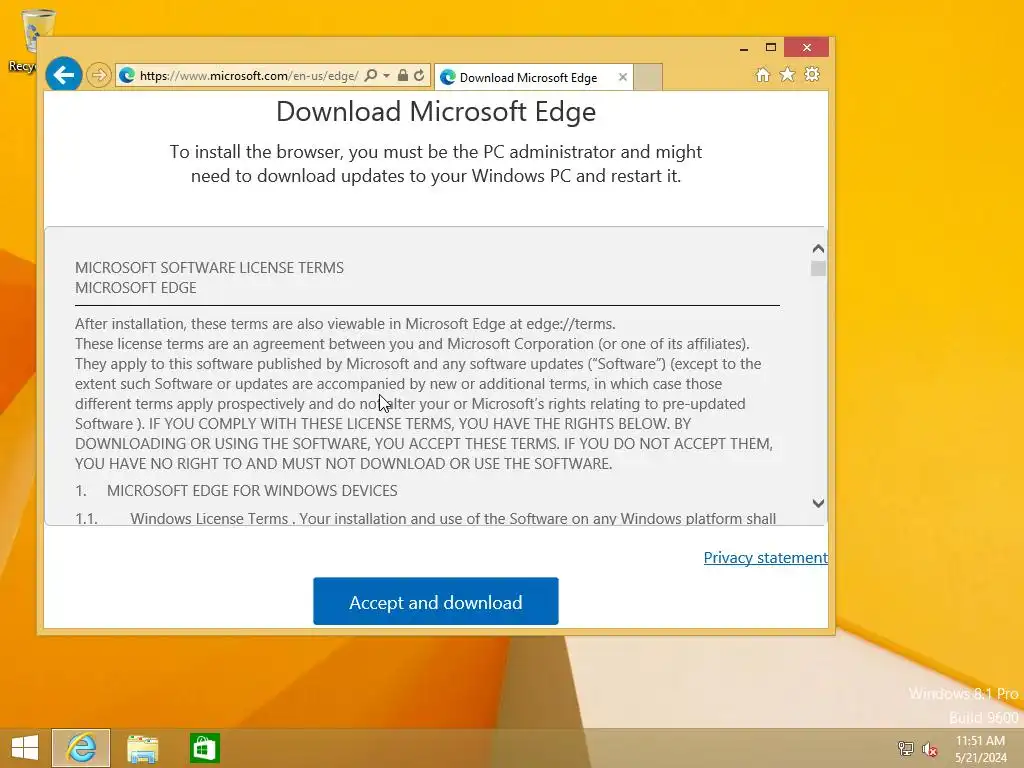Screen dimensions: 1024x768
Task: Launch the Windows Store from the taskbar
Action: (x=204, y=748)
